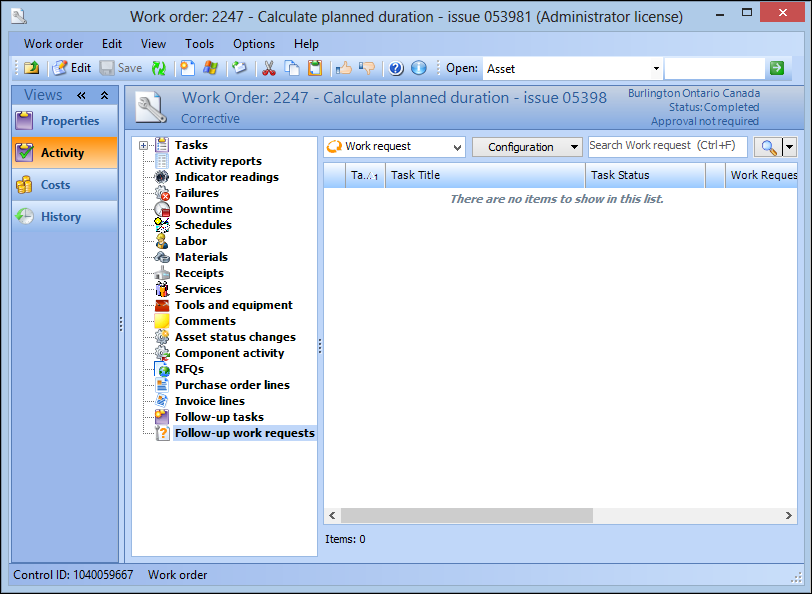Select Schedules tree item

click(x=203, y=225)
